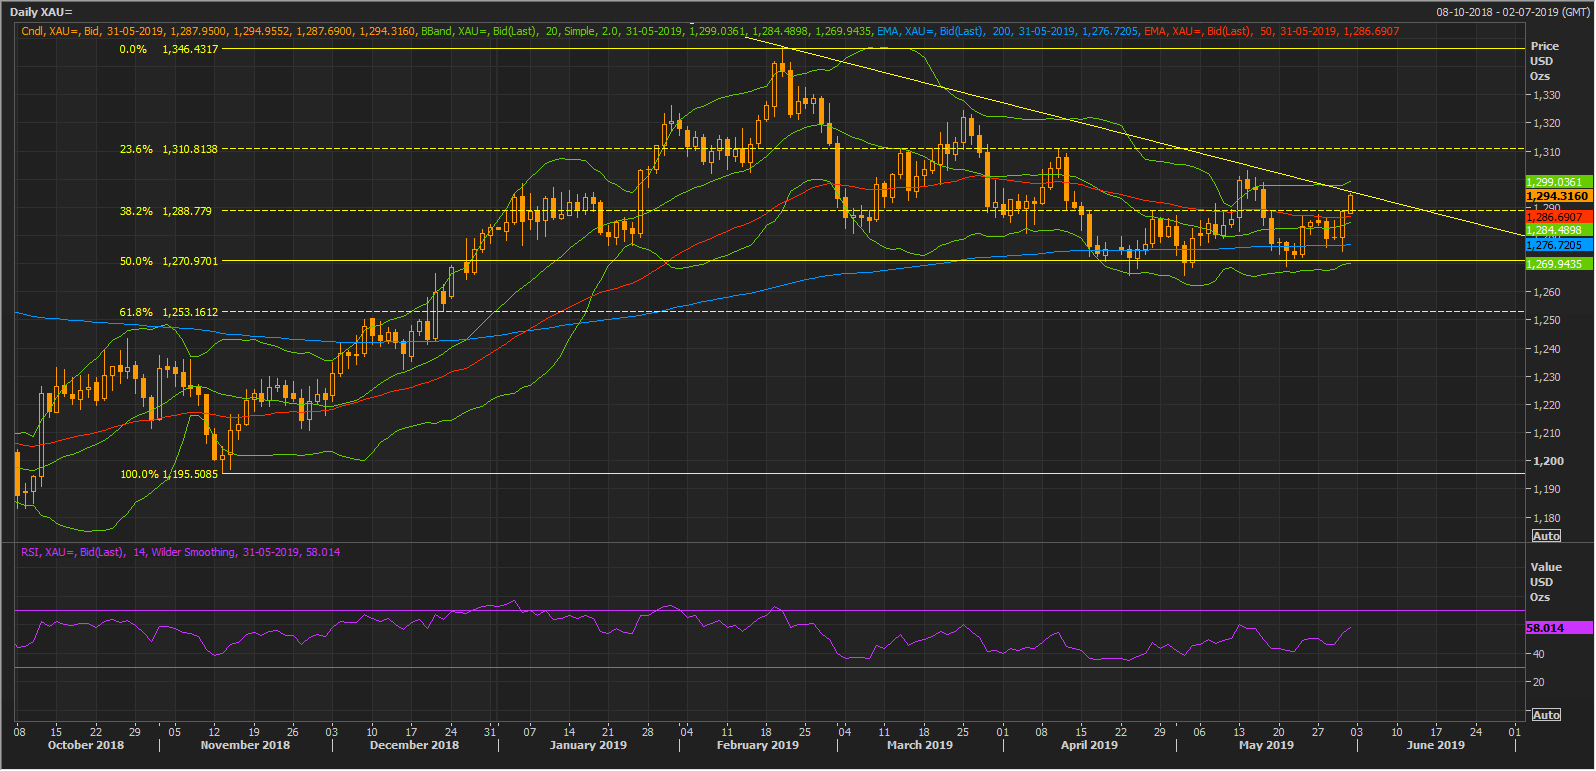Screen dimensions: 1596x771
Task: Select the blue EMA 200 legend entry
Action: point(1008,31)
